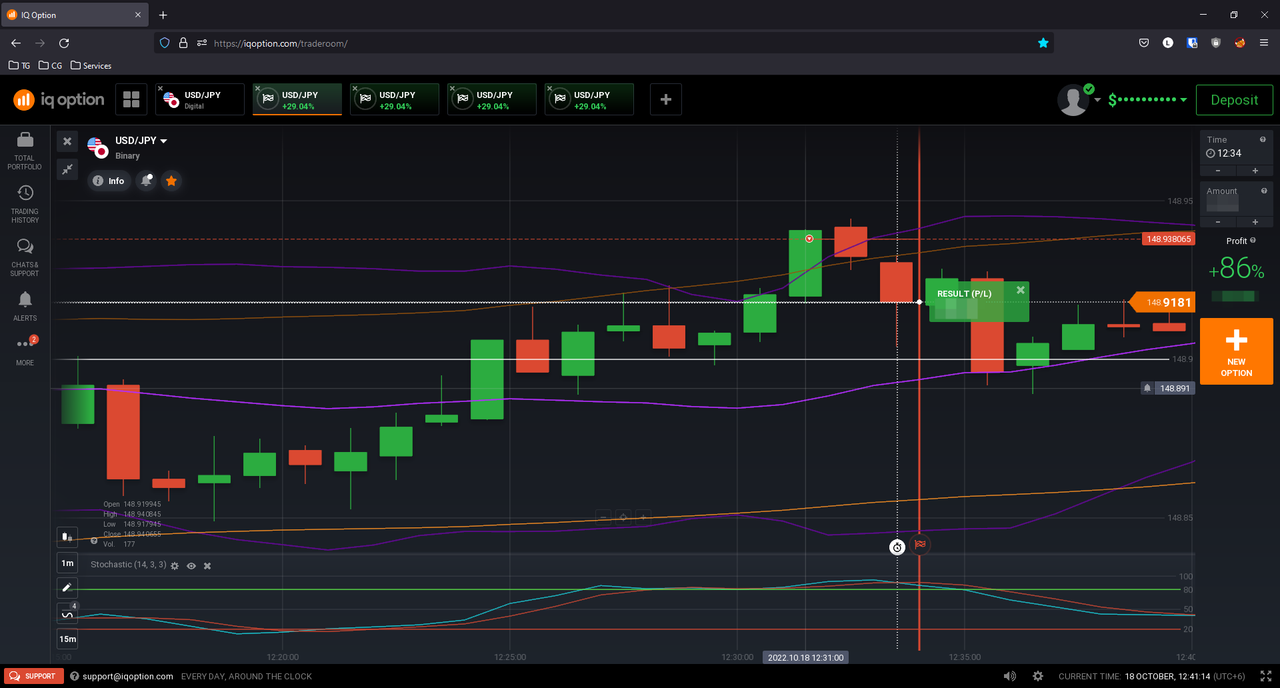Open the Services bookmarks folder
1280x688 pixels.
[91, 66]
